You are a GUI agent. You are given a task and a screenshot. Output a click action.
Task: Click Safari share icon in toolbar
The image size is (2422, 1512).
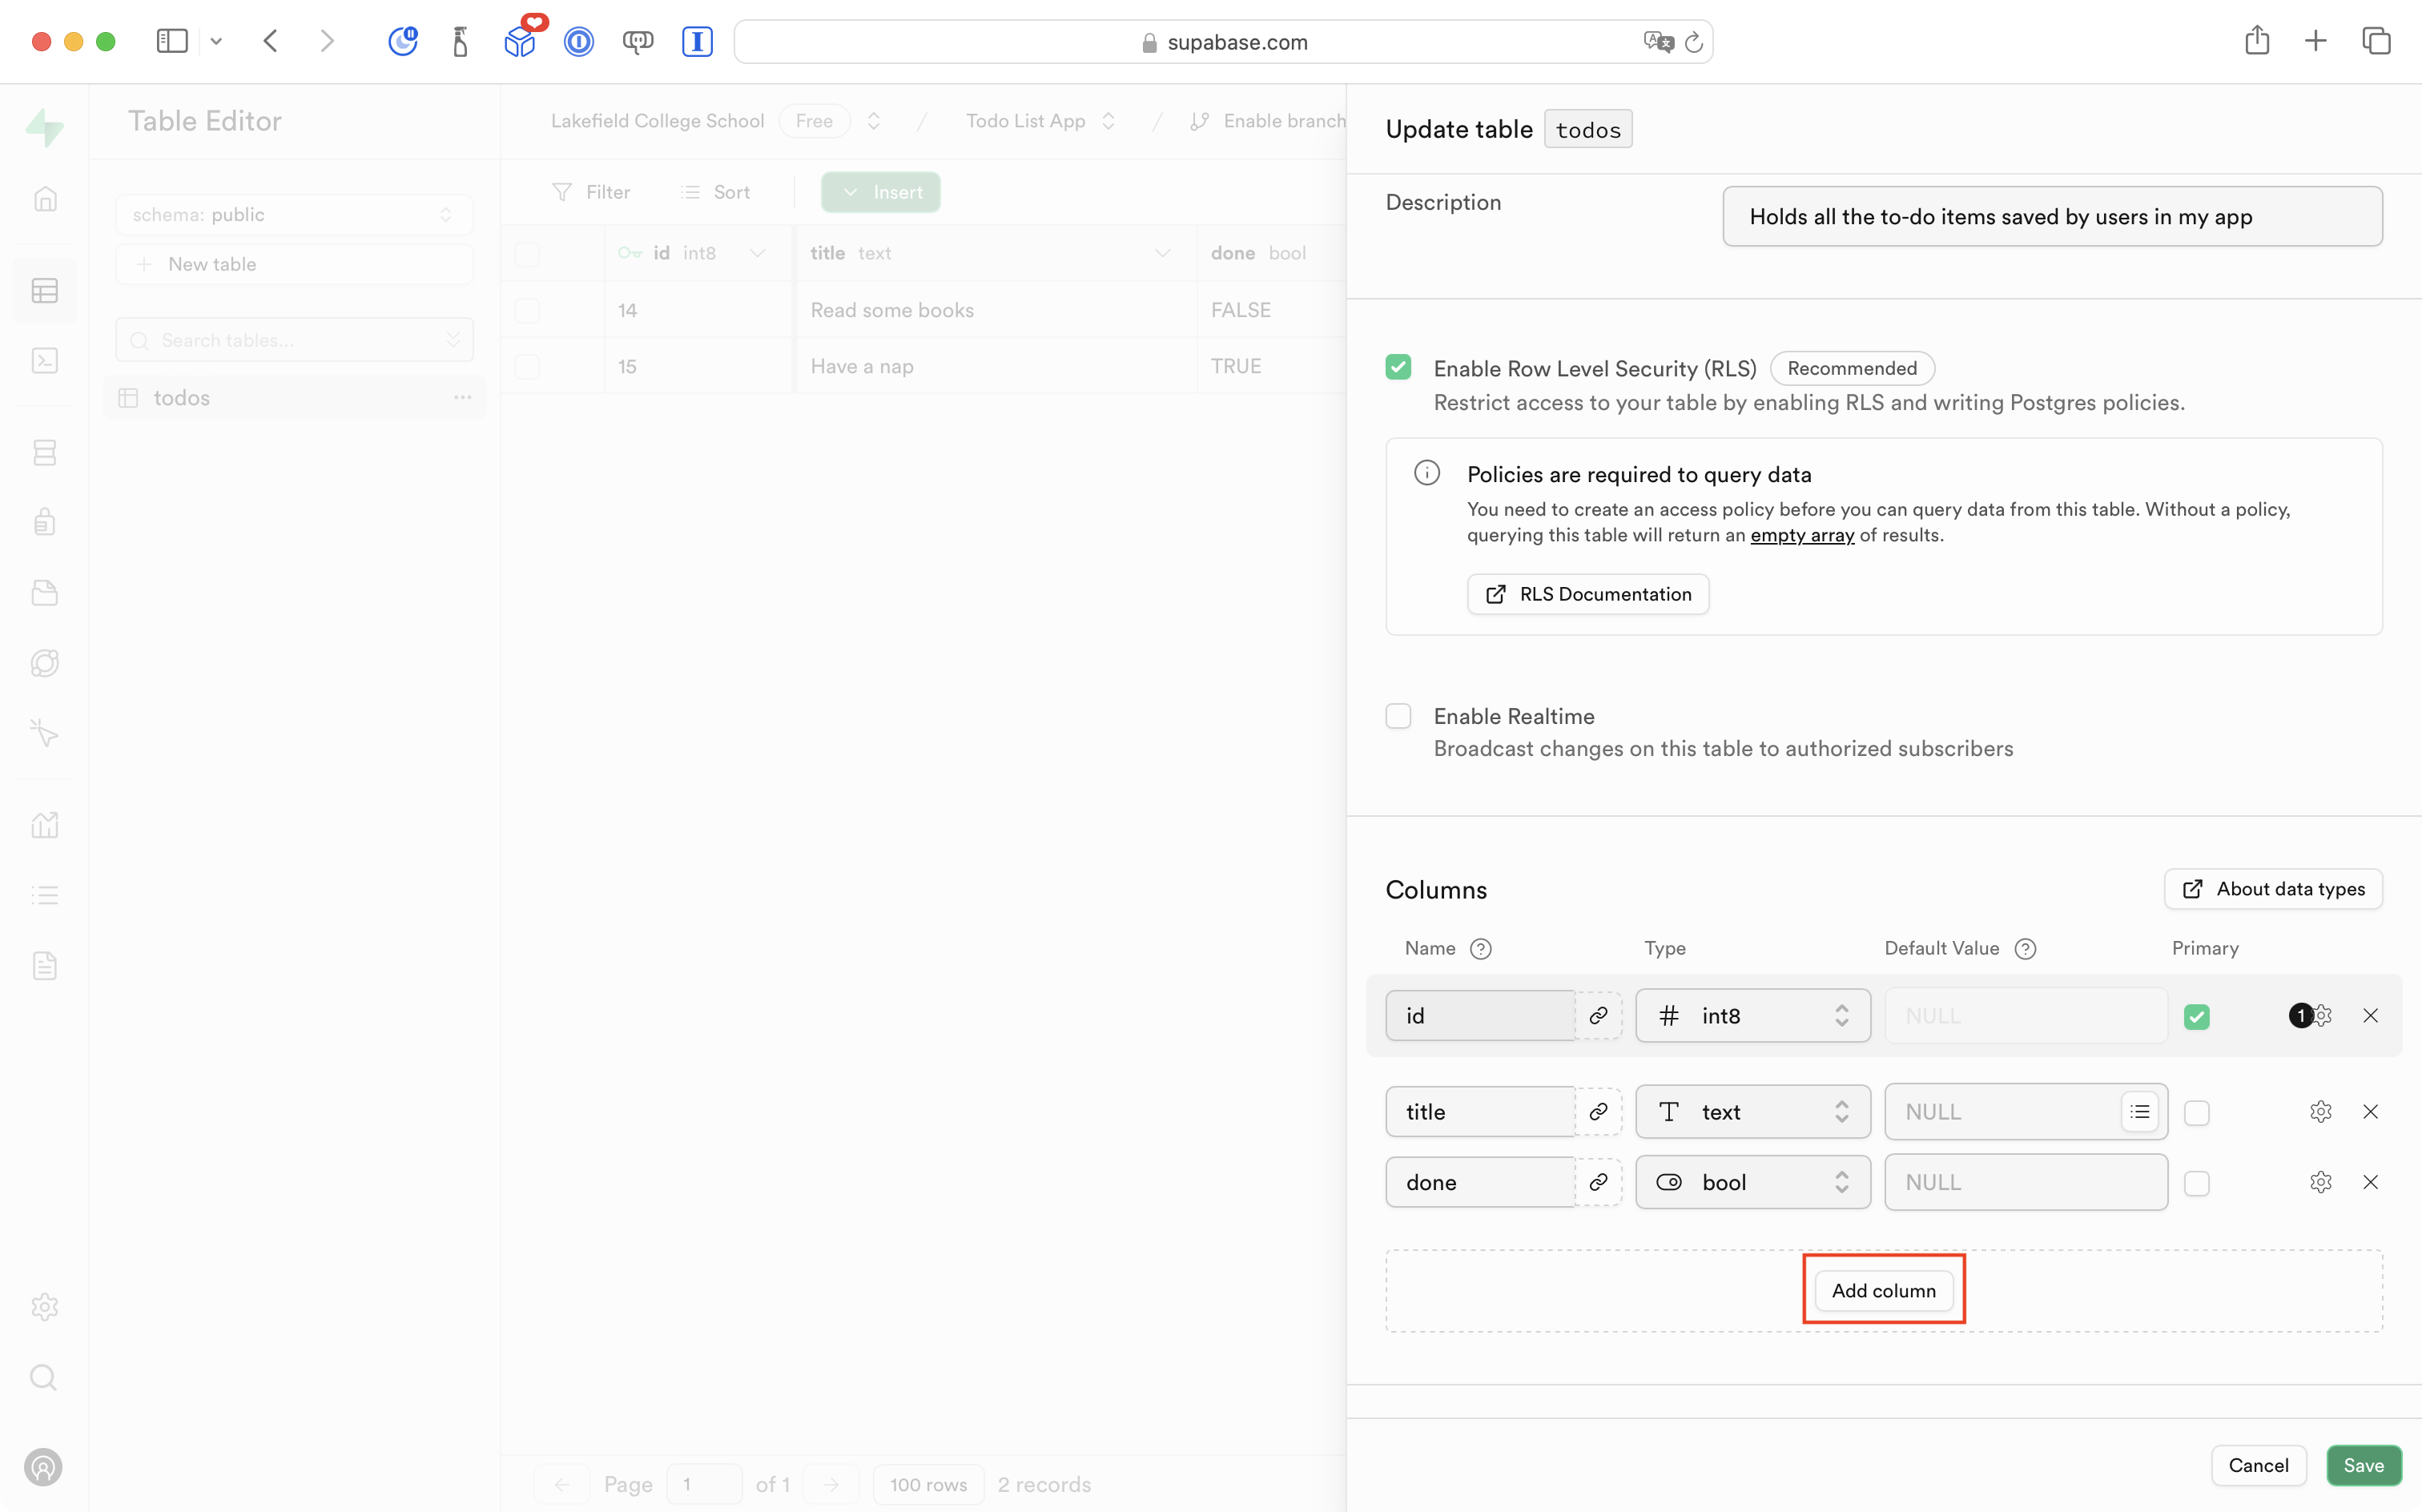coord(2256,41)
